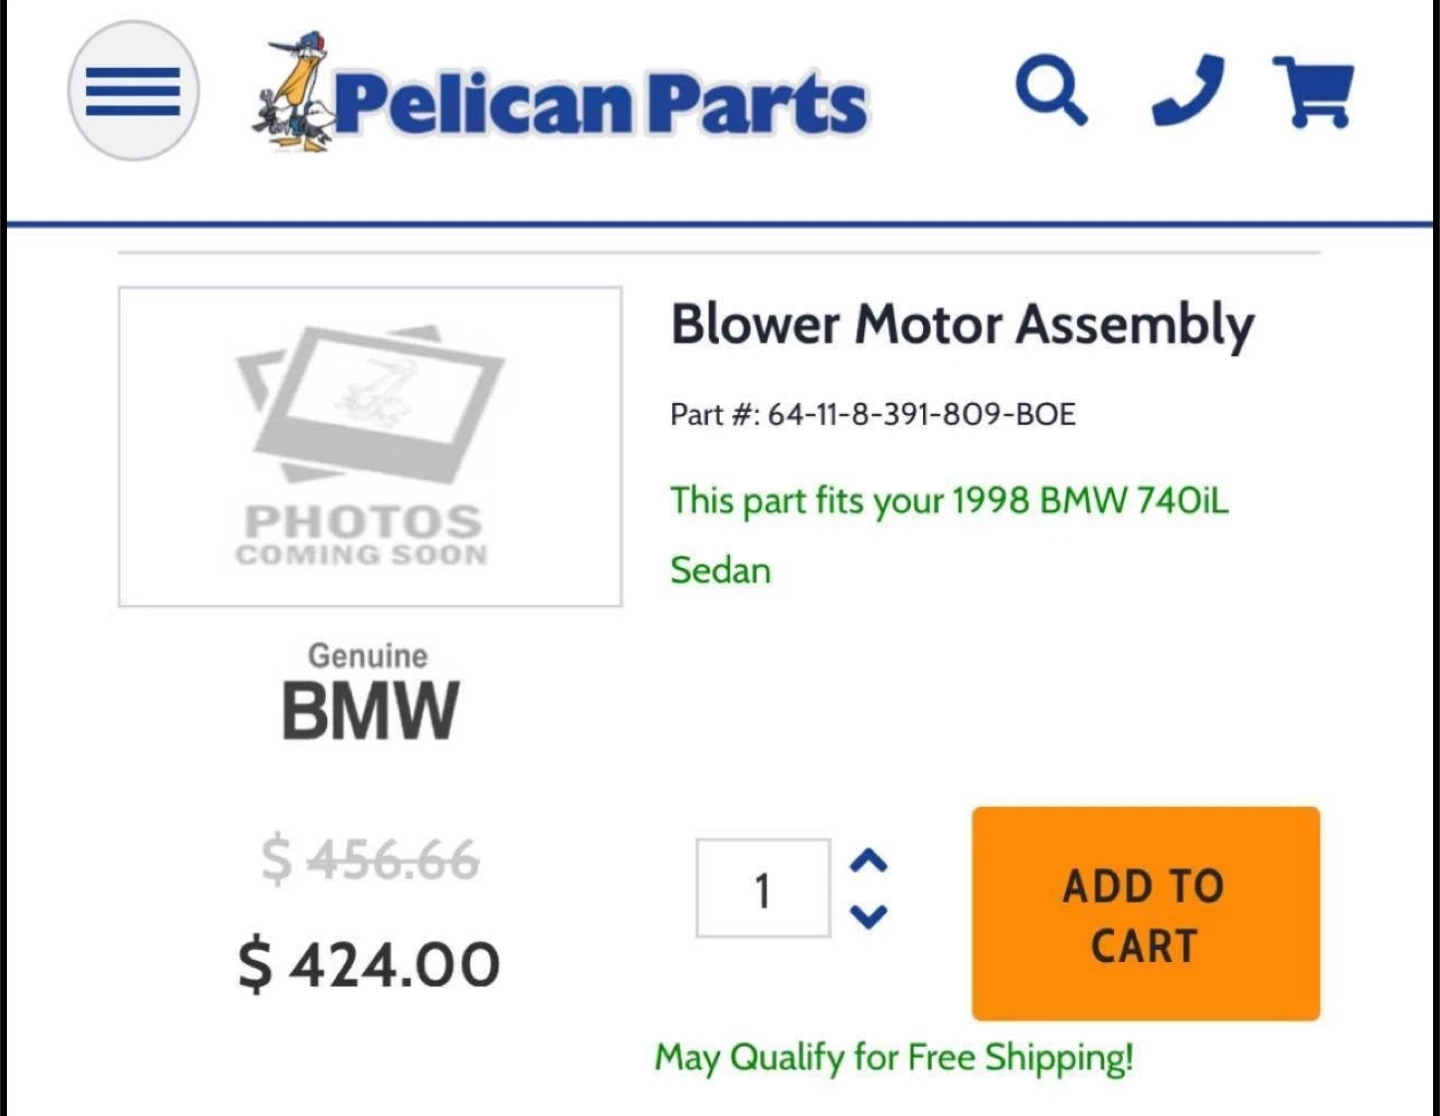Click the current $424.00 price
Screen dimensions: 1440x1116
point(369,964)
